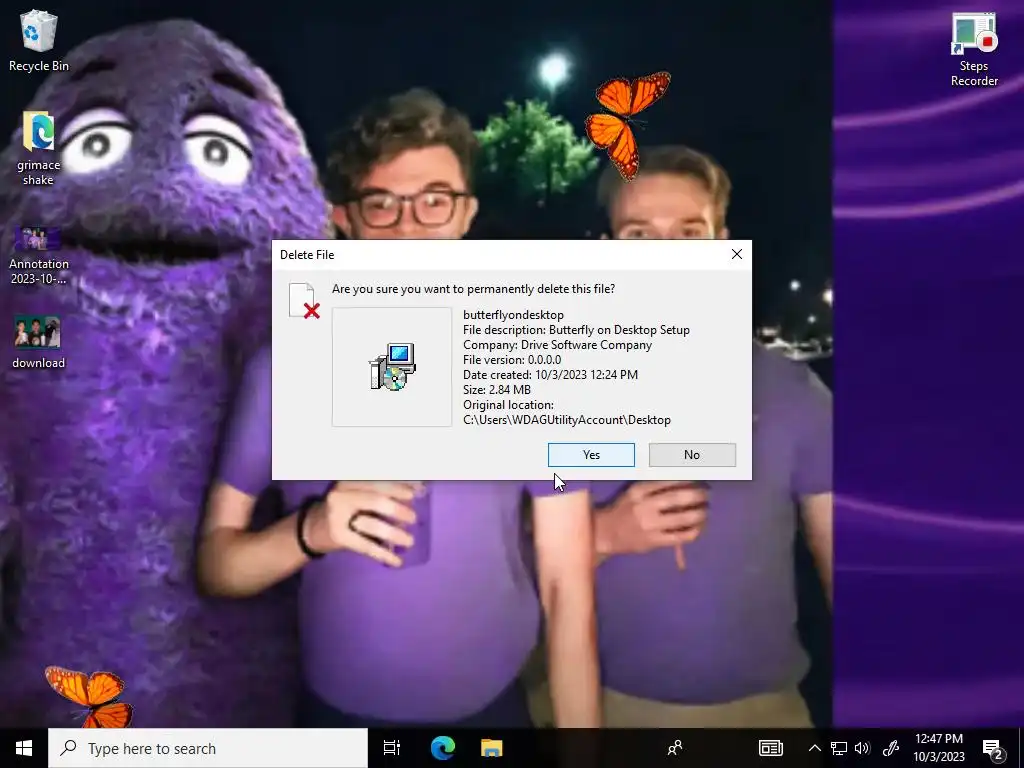Screen dimensions: 1024x768
Task: Click the 'Company: Drive Software Company' line
Action: coord(557,345)
